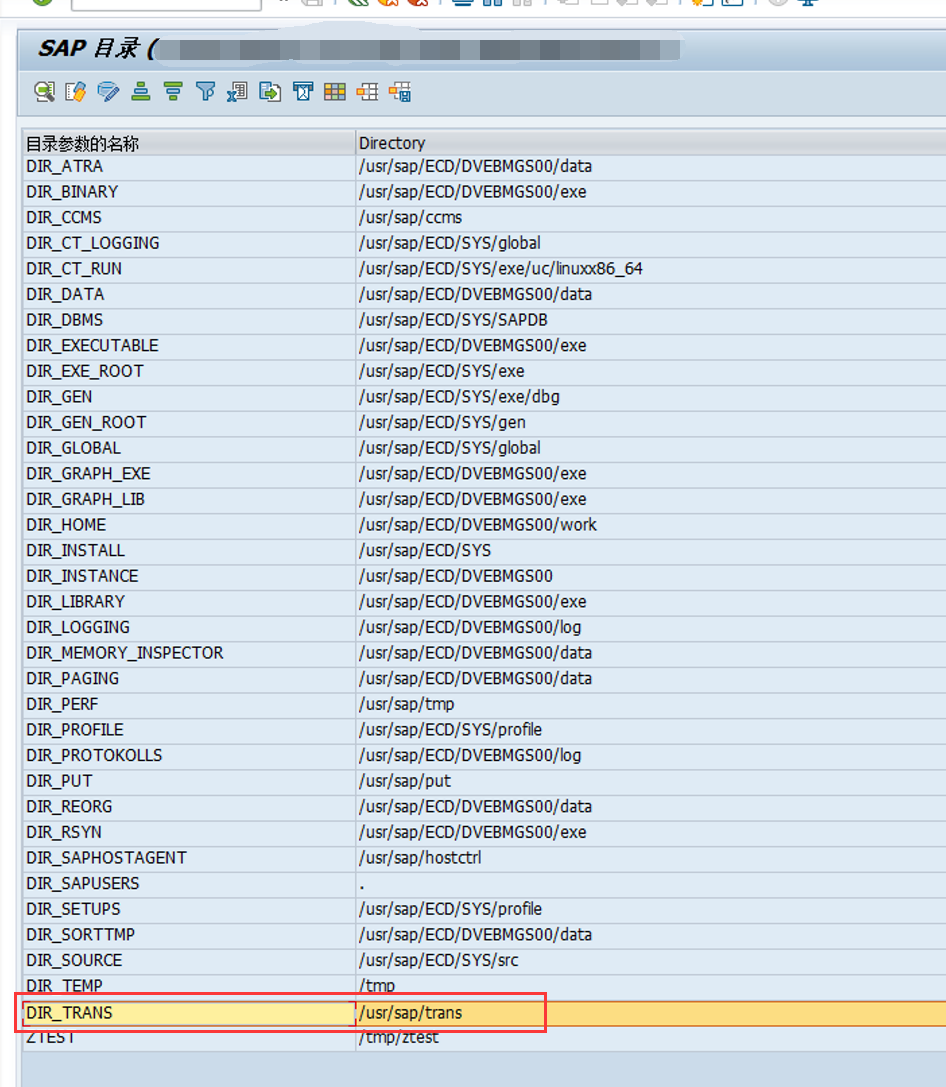The width and height of the screenshot is (946, 1087).
Task: Apply a filter using the funnel icon
Action: coord(205,92)
